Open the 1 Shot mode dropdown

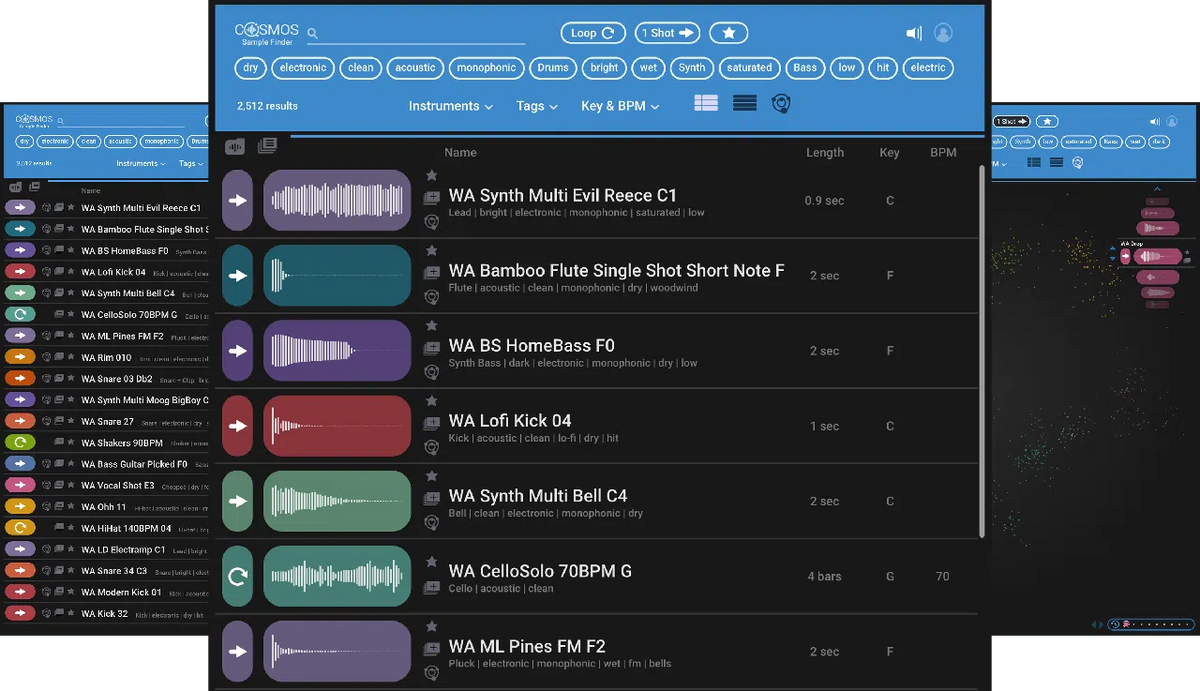click(x=666, y=32)
